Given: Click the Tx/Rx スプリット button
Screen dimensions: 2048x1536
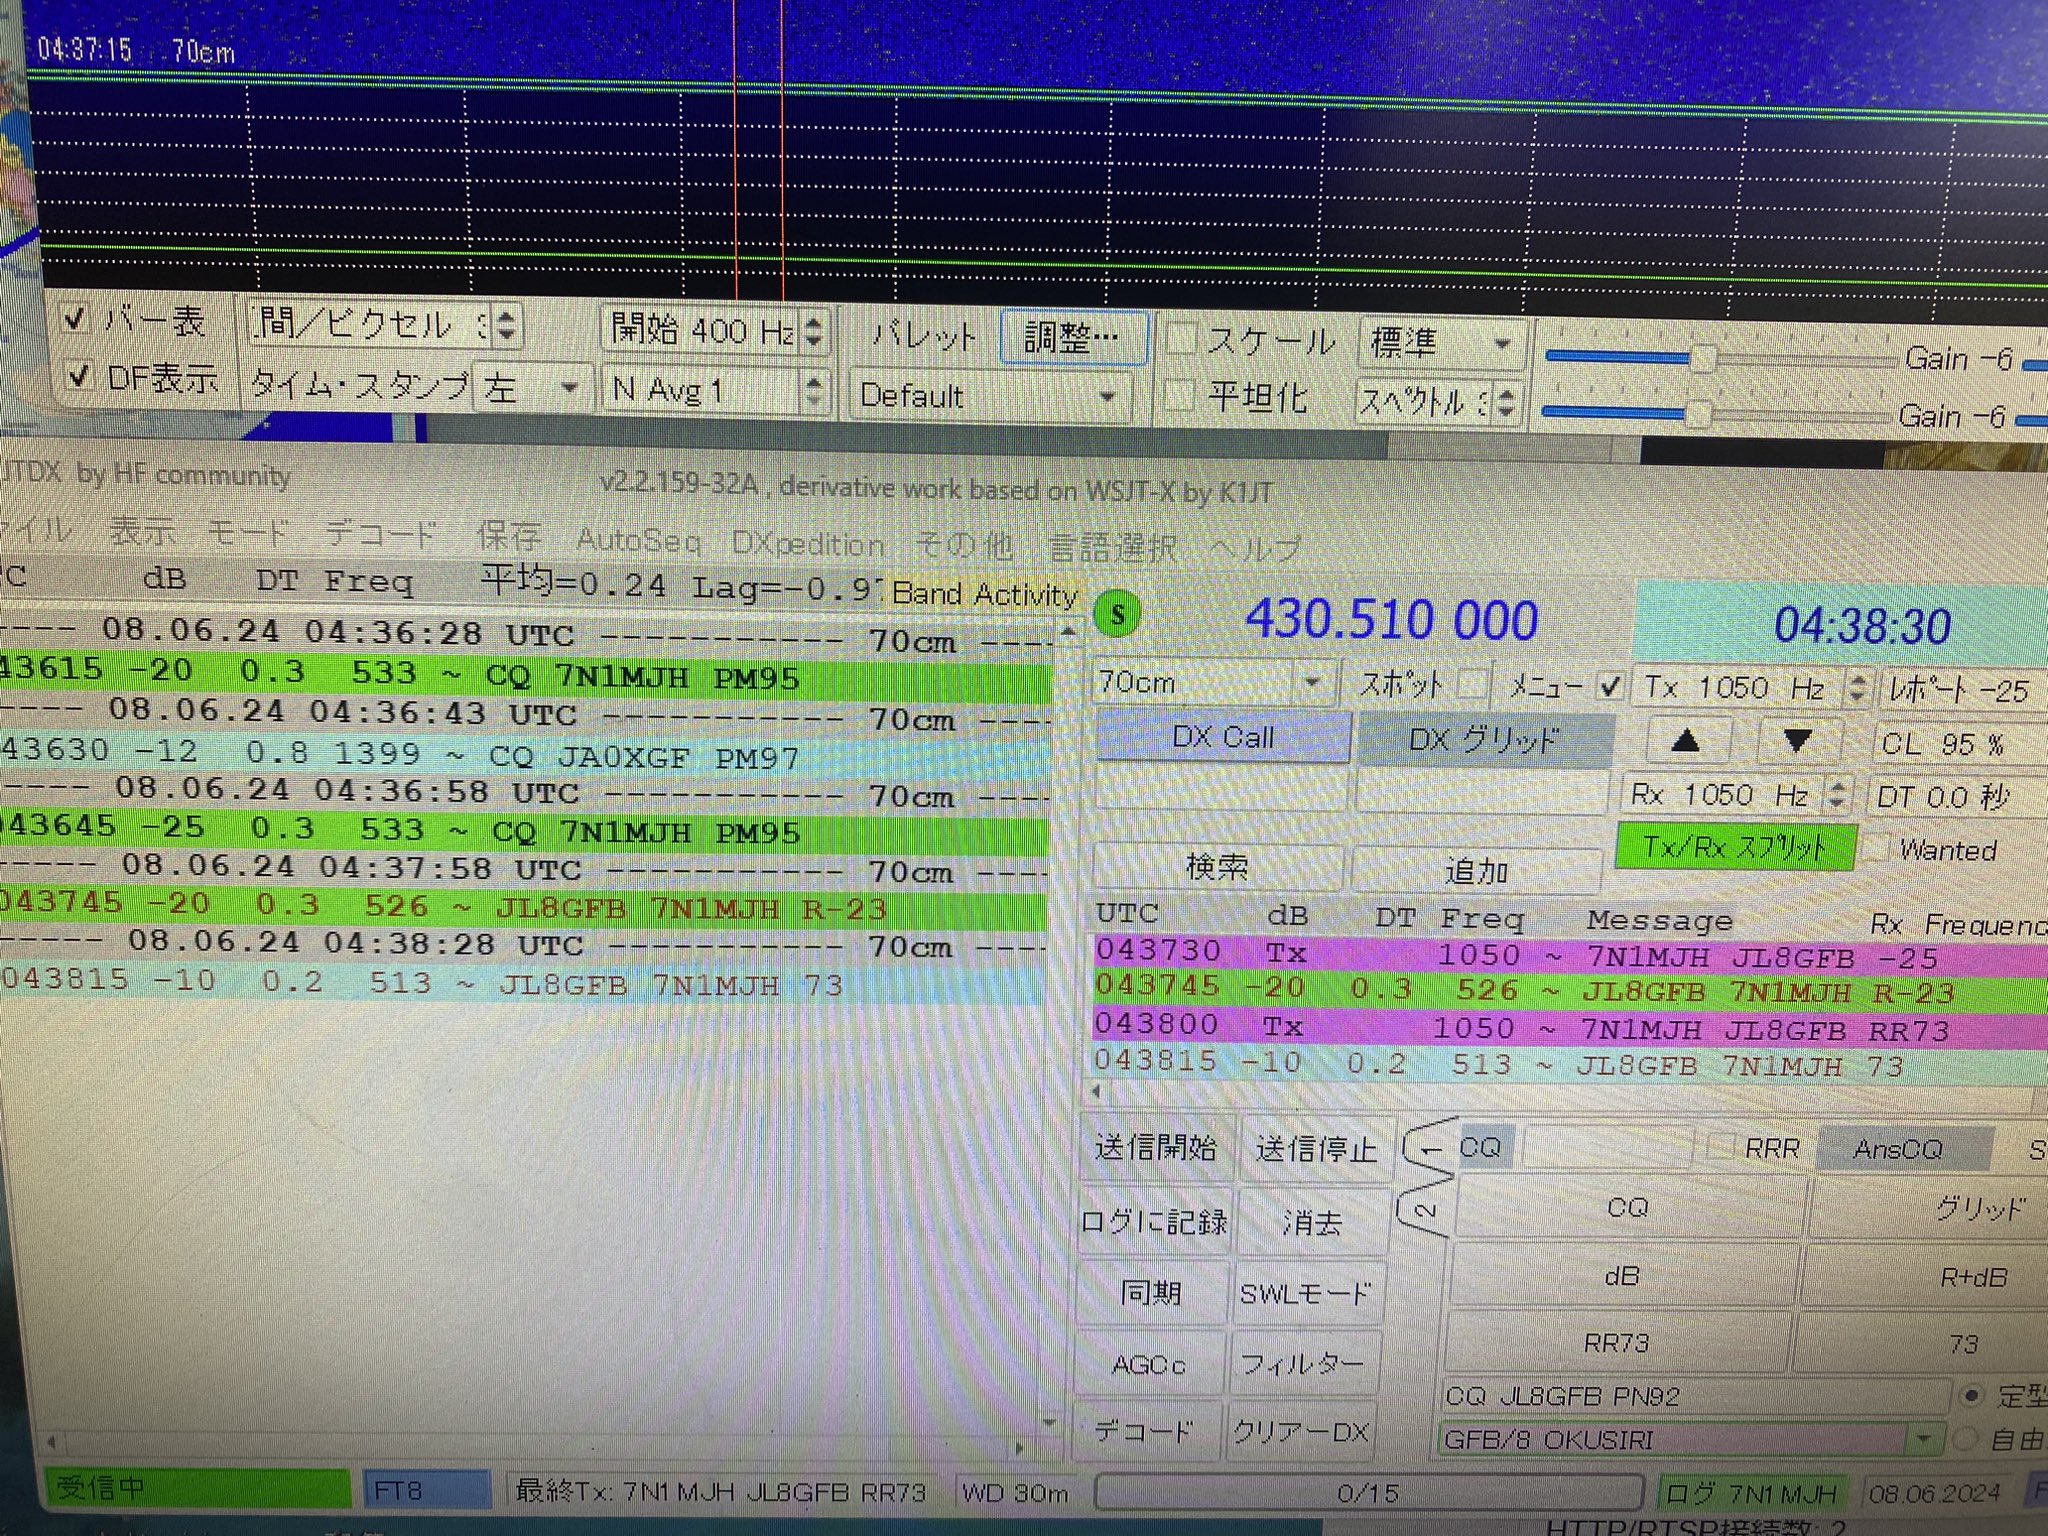Looking at the screenshot, I should tap(1735, 848).
